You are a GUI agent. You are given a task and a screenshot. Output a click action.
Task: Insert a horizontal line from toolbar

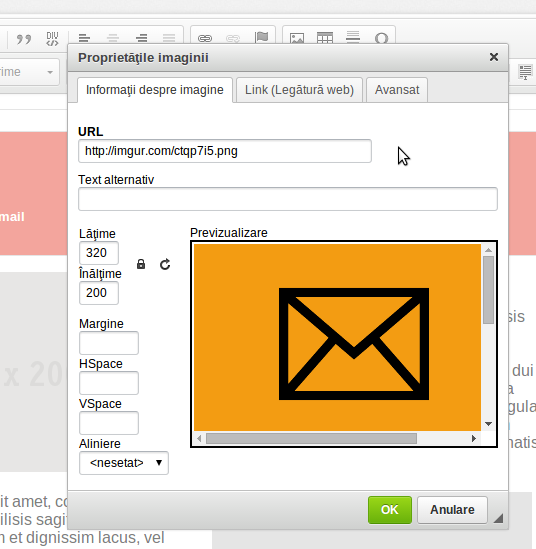[353, 37]
